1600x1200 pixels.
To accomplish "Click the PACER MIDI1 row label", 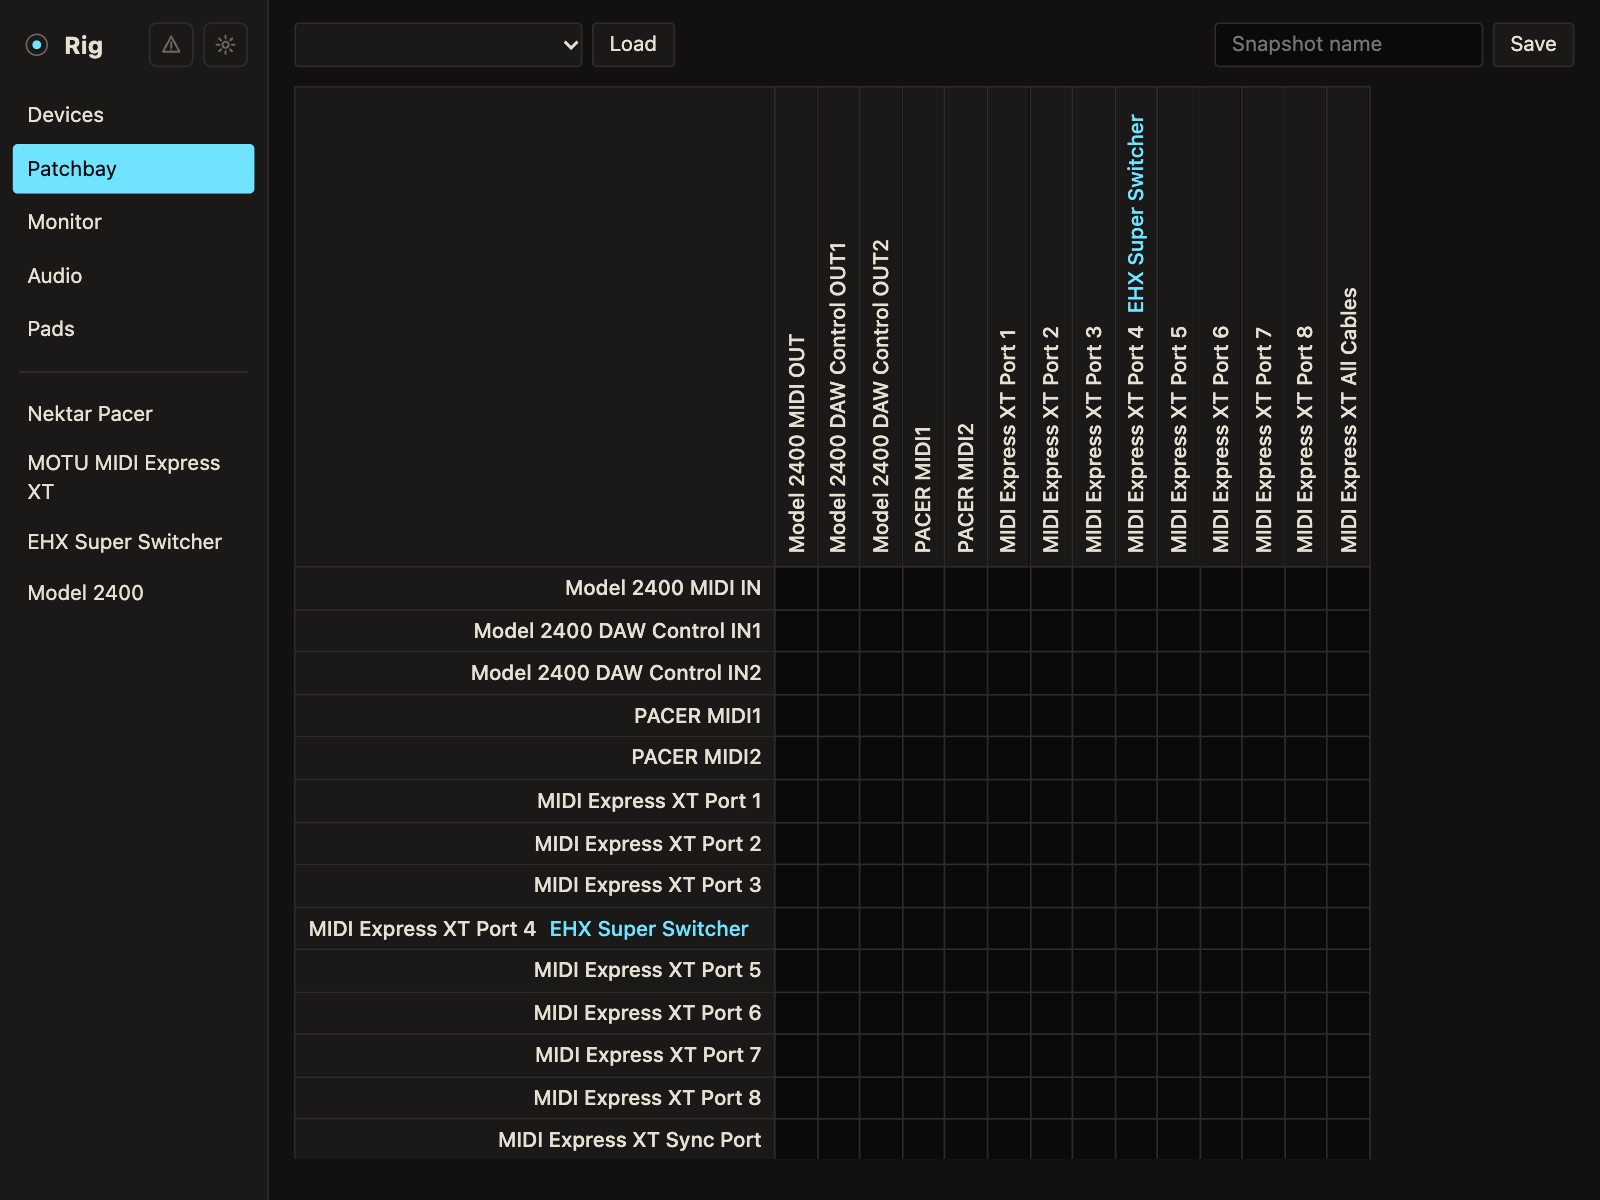I will click(x=697, y=716).
